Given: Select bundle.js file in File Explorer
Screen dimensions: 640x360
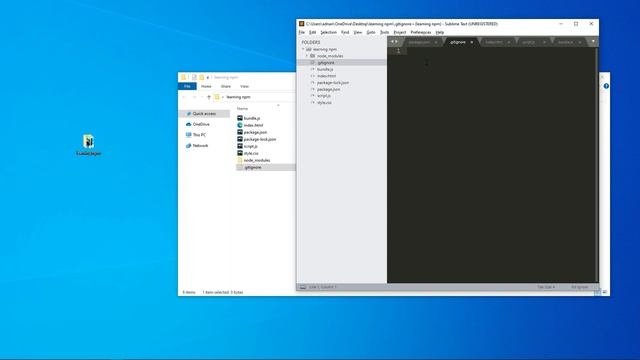Looking at the screenshot, I should (x=249, y=118).
